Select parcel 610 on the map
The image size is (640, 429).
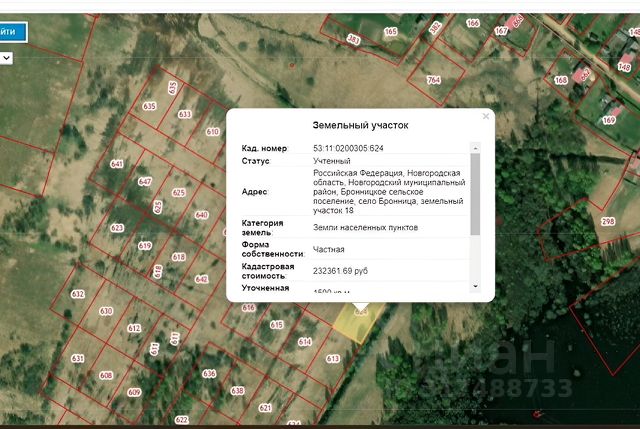pos(213,131)
